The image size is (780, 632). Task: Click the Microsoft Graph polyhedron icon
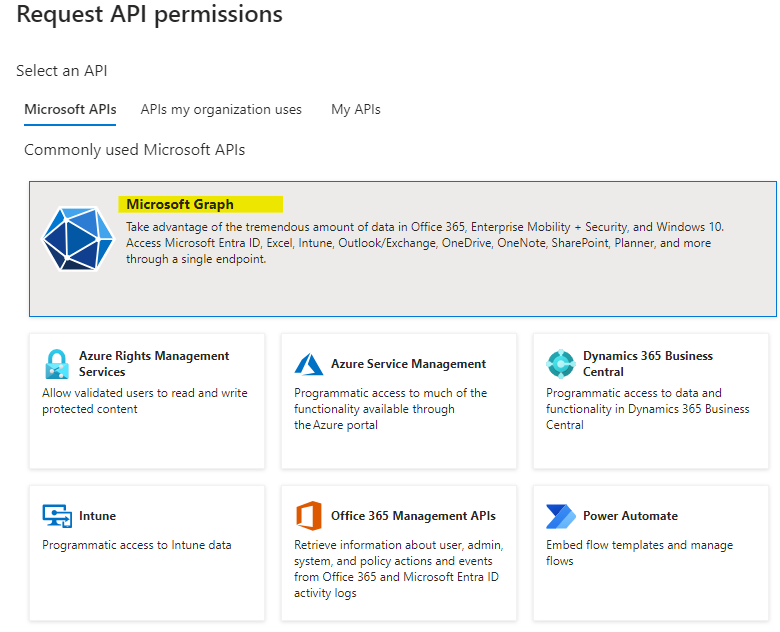tap(78, 238)
